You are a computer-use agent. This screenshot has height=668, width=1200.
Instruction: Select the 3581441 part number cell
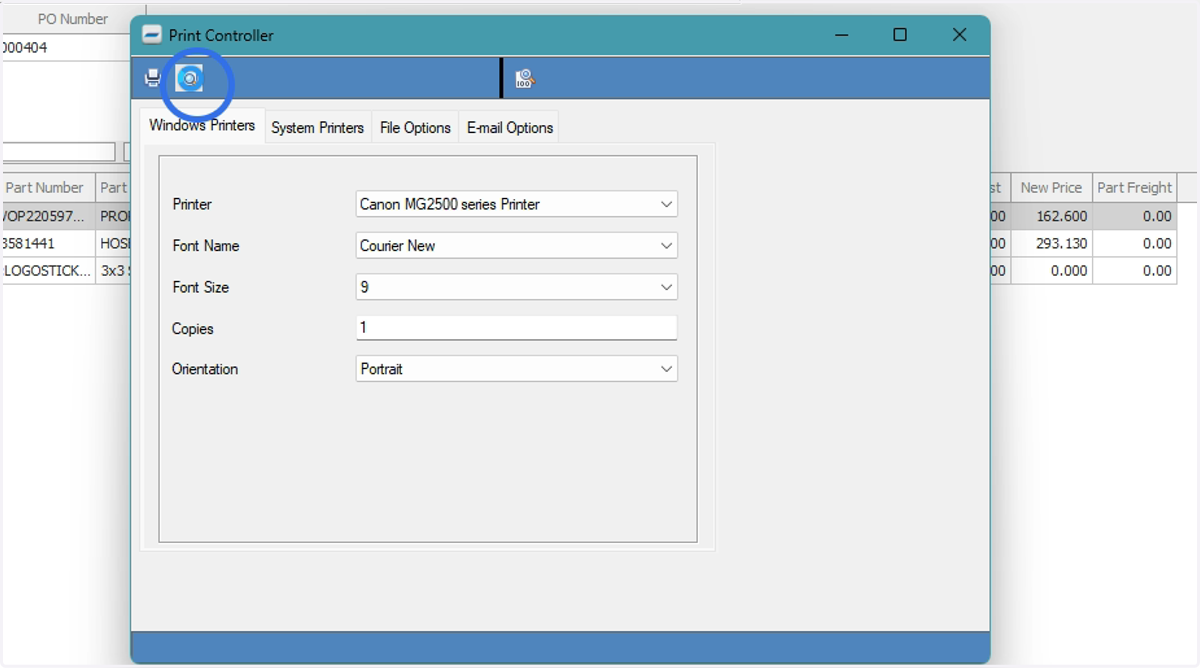pyautogui.click(x=47, y=243)
